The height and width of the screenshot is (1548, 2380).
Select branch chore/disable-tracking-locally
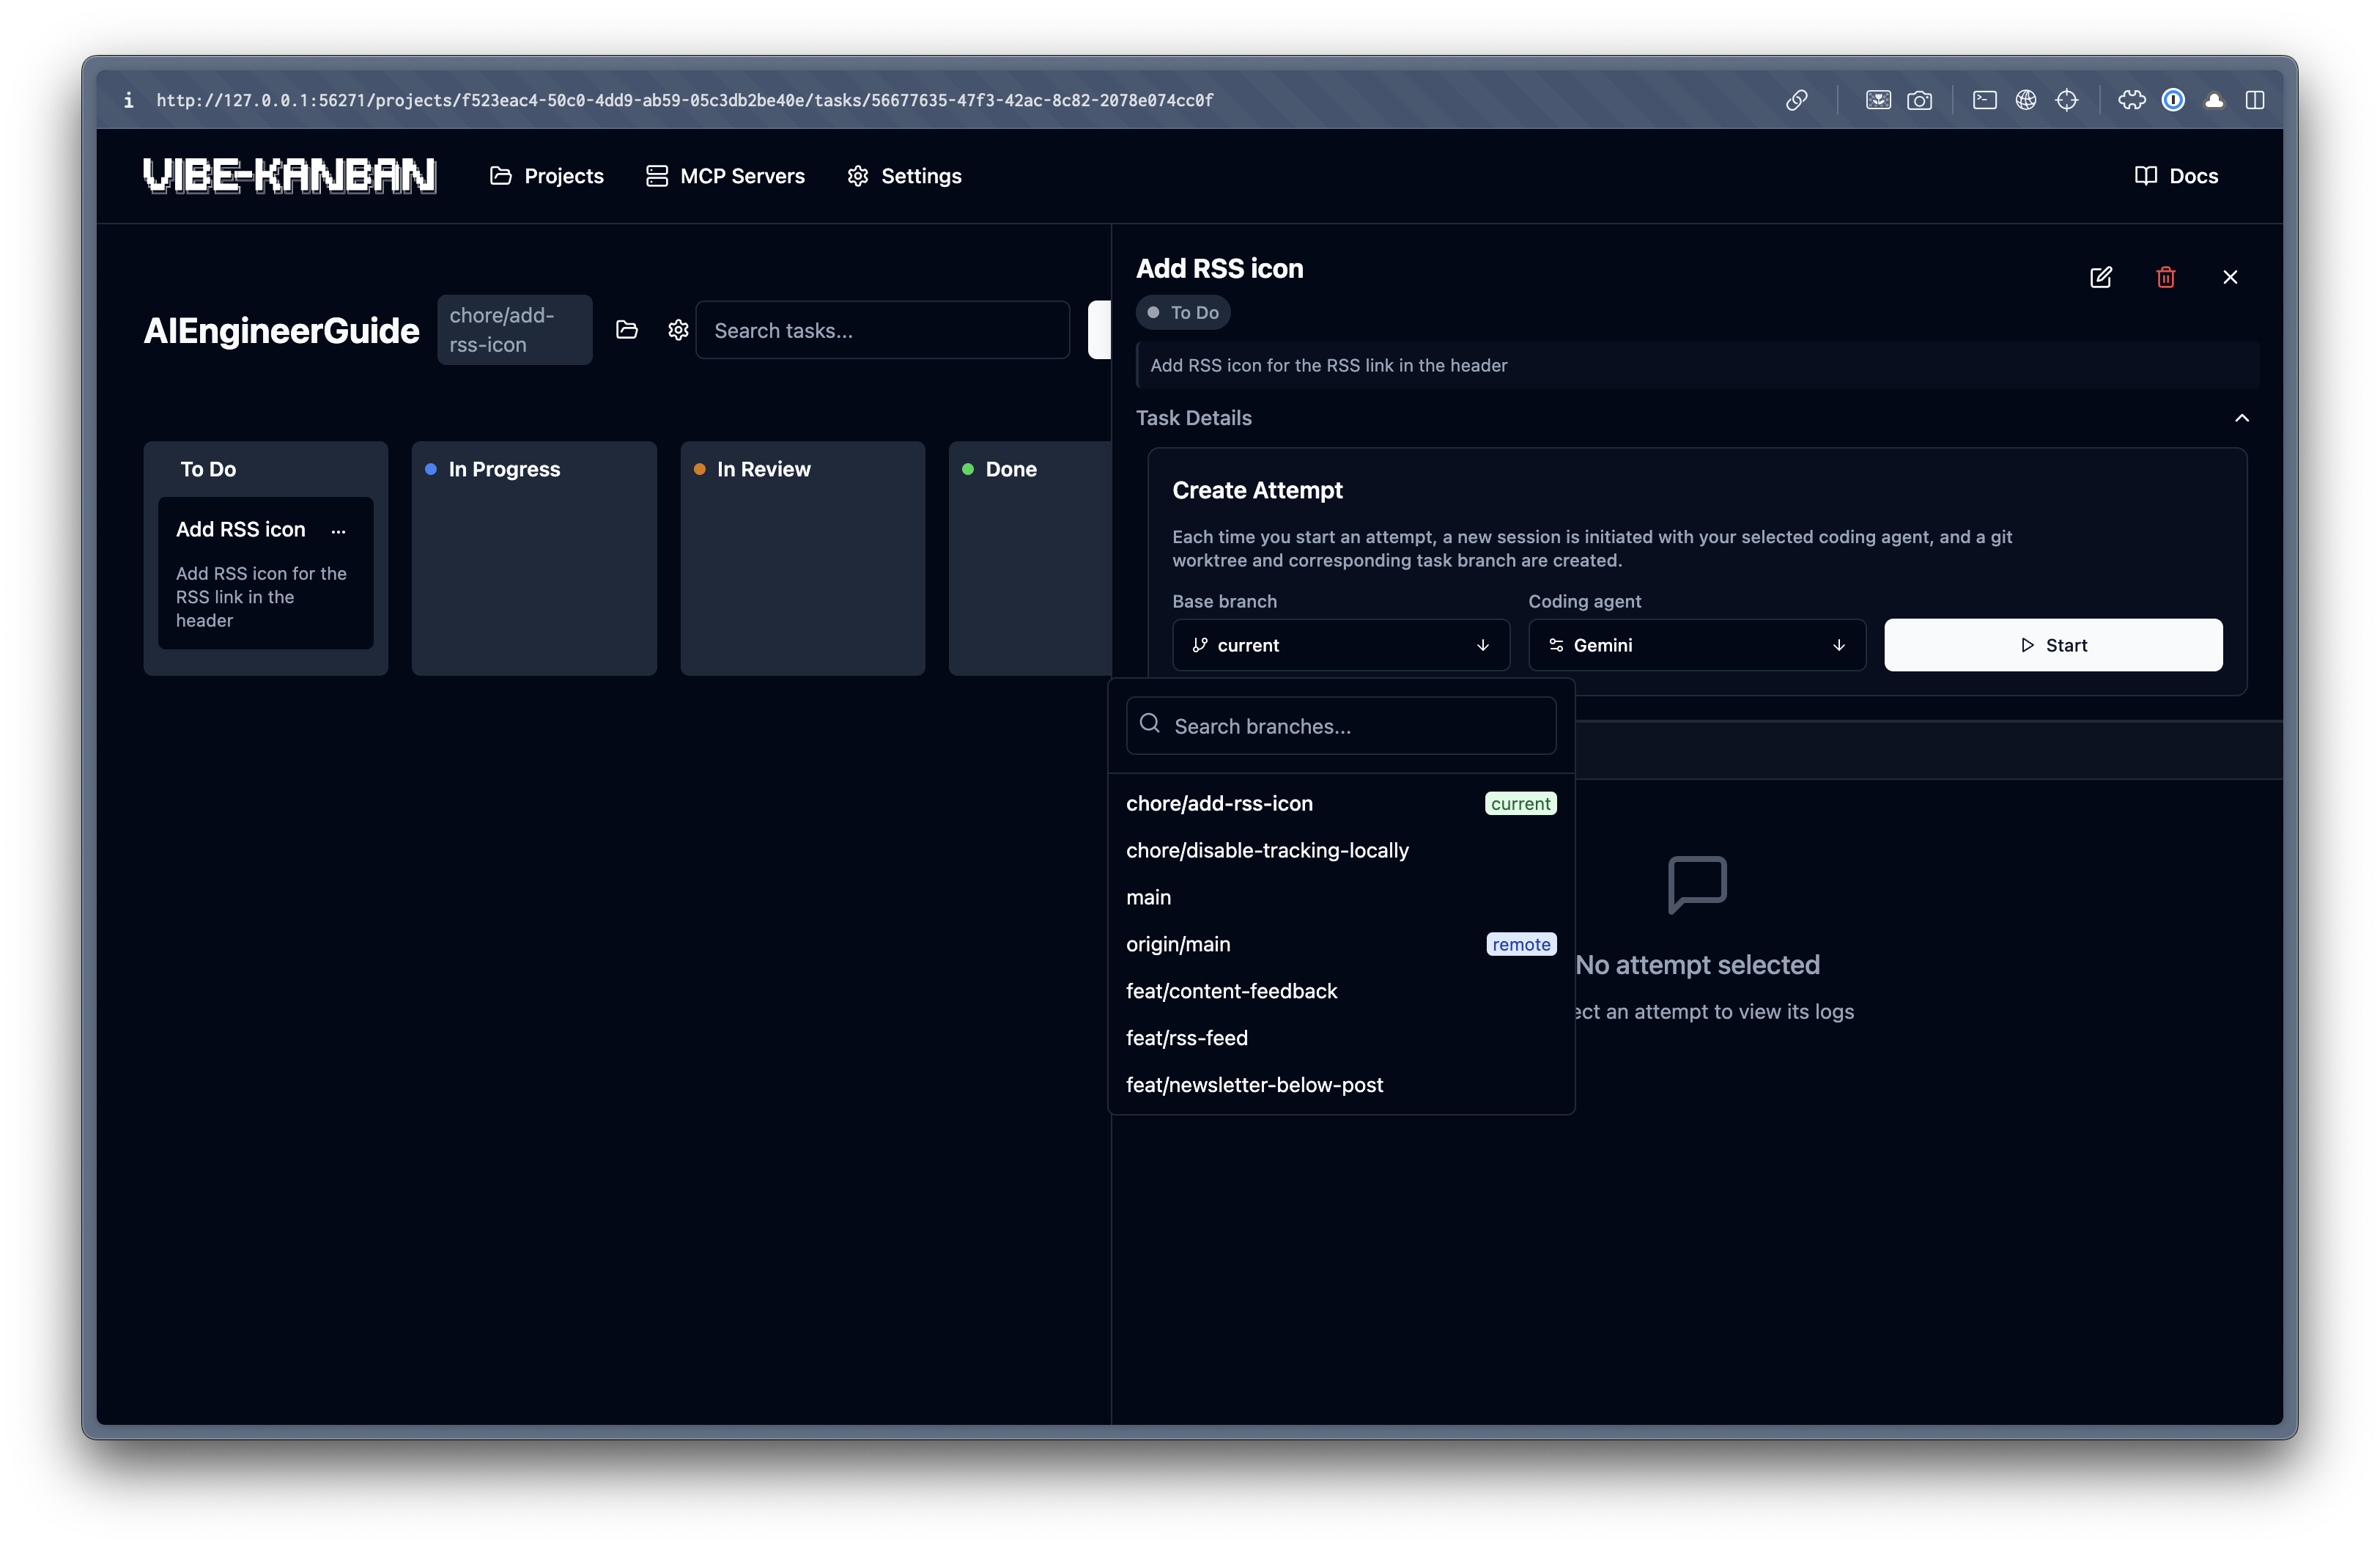pyautogui.click(x=1341, y=850)
